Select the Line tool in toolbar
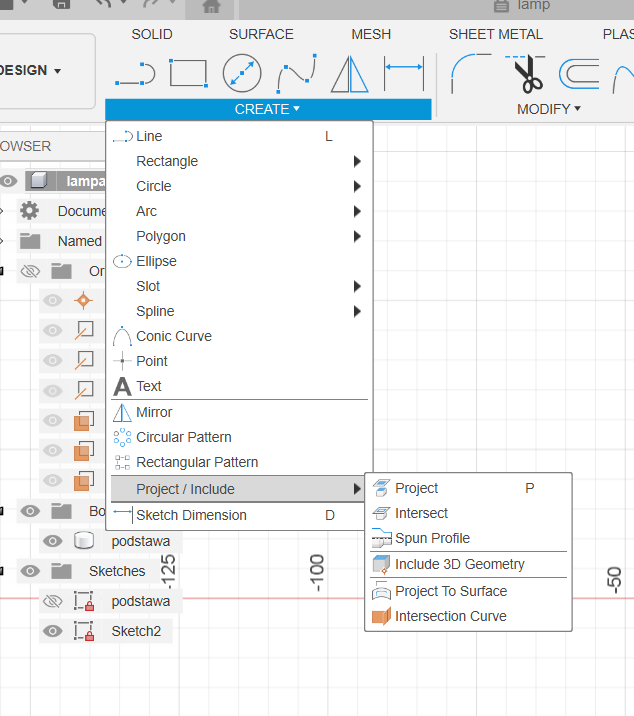634x716 pixels. pos(134,73)
